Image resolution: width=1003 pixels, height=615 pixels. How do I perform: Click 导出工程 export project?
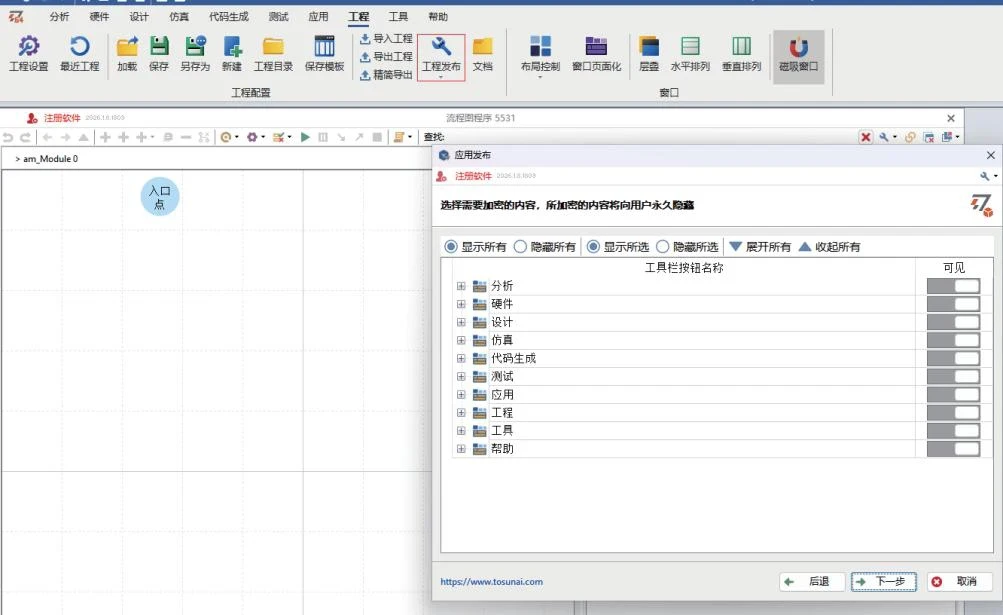[386, 56]
